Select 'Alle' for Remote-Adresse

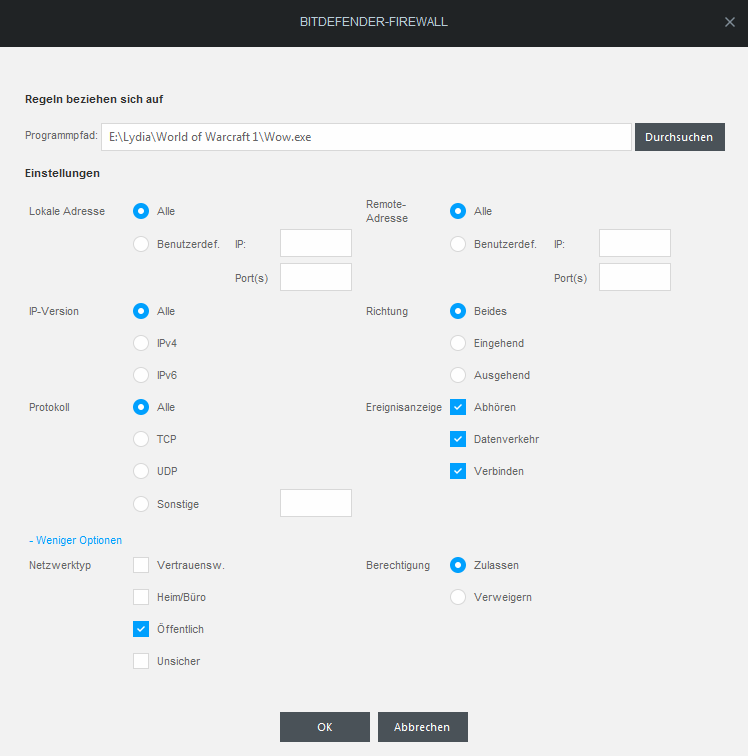coord(458,211)
